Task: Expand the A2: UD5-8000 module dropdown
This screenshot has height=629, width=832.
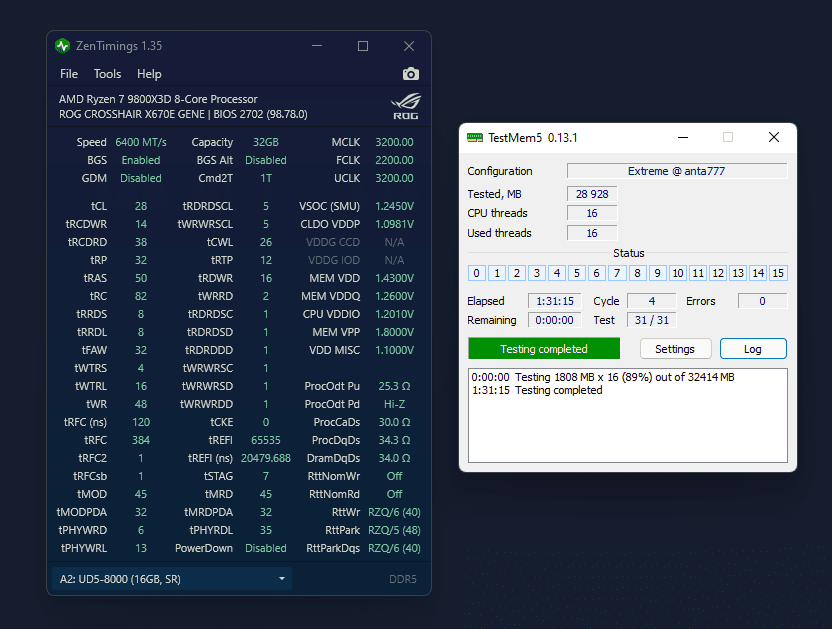Action: [171, 579]
